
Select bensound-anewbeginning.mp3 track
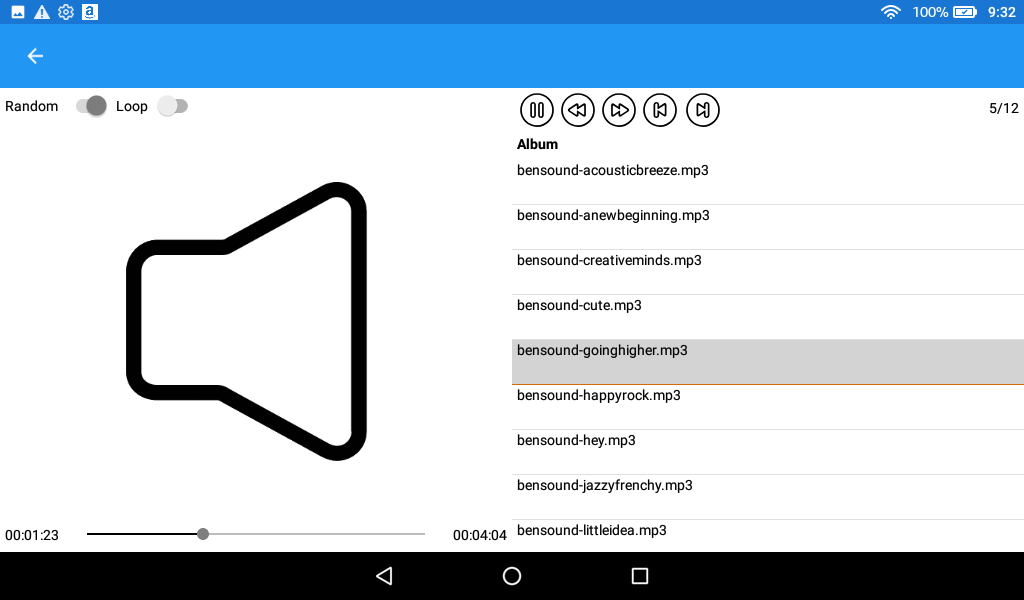(768, 227)
